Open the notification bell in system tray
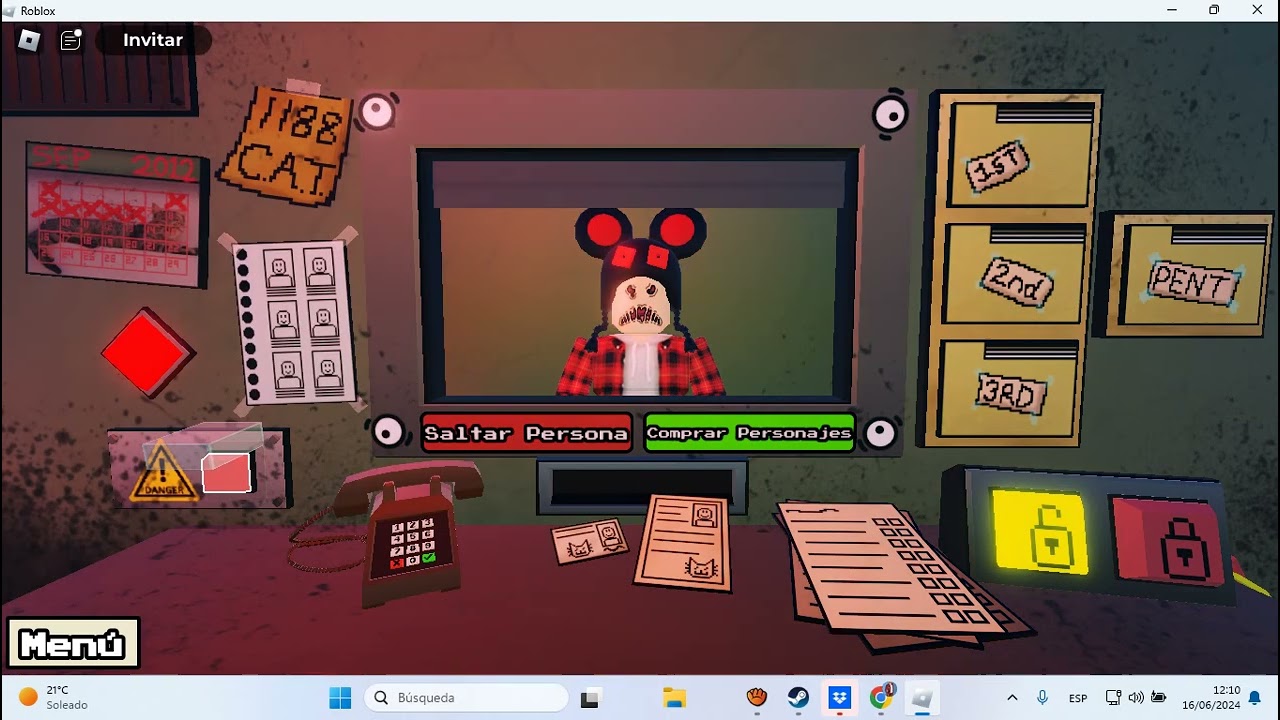The height and width of the screenshot is (720, 1280). point(1254,697)
